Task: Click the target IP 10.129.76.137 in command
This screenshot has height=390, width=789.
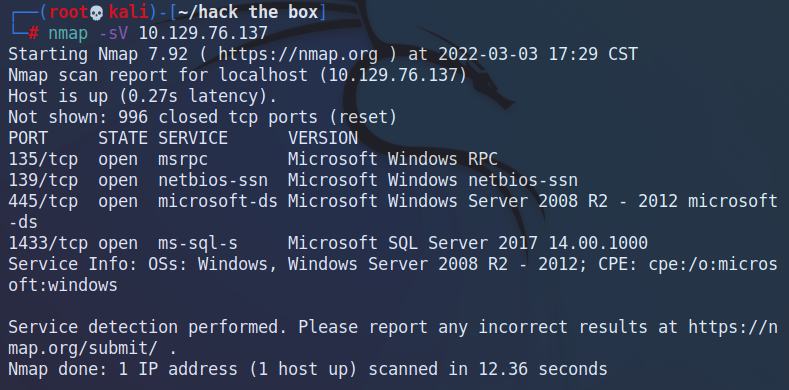Action: [x=203, y=34]
